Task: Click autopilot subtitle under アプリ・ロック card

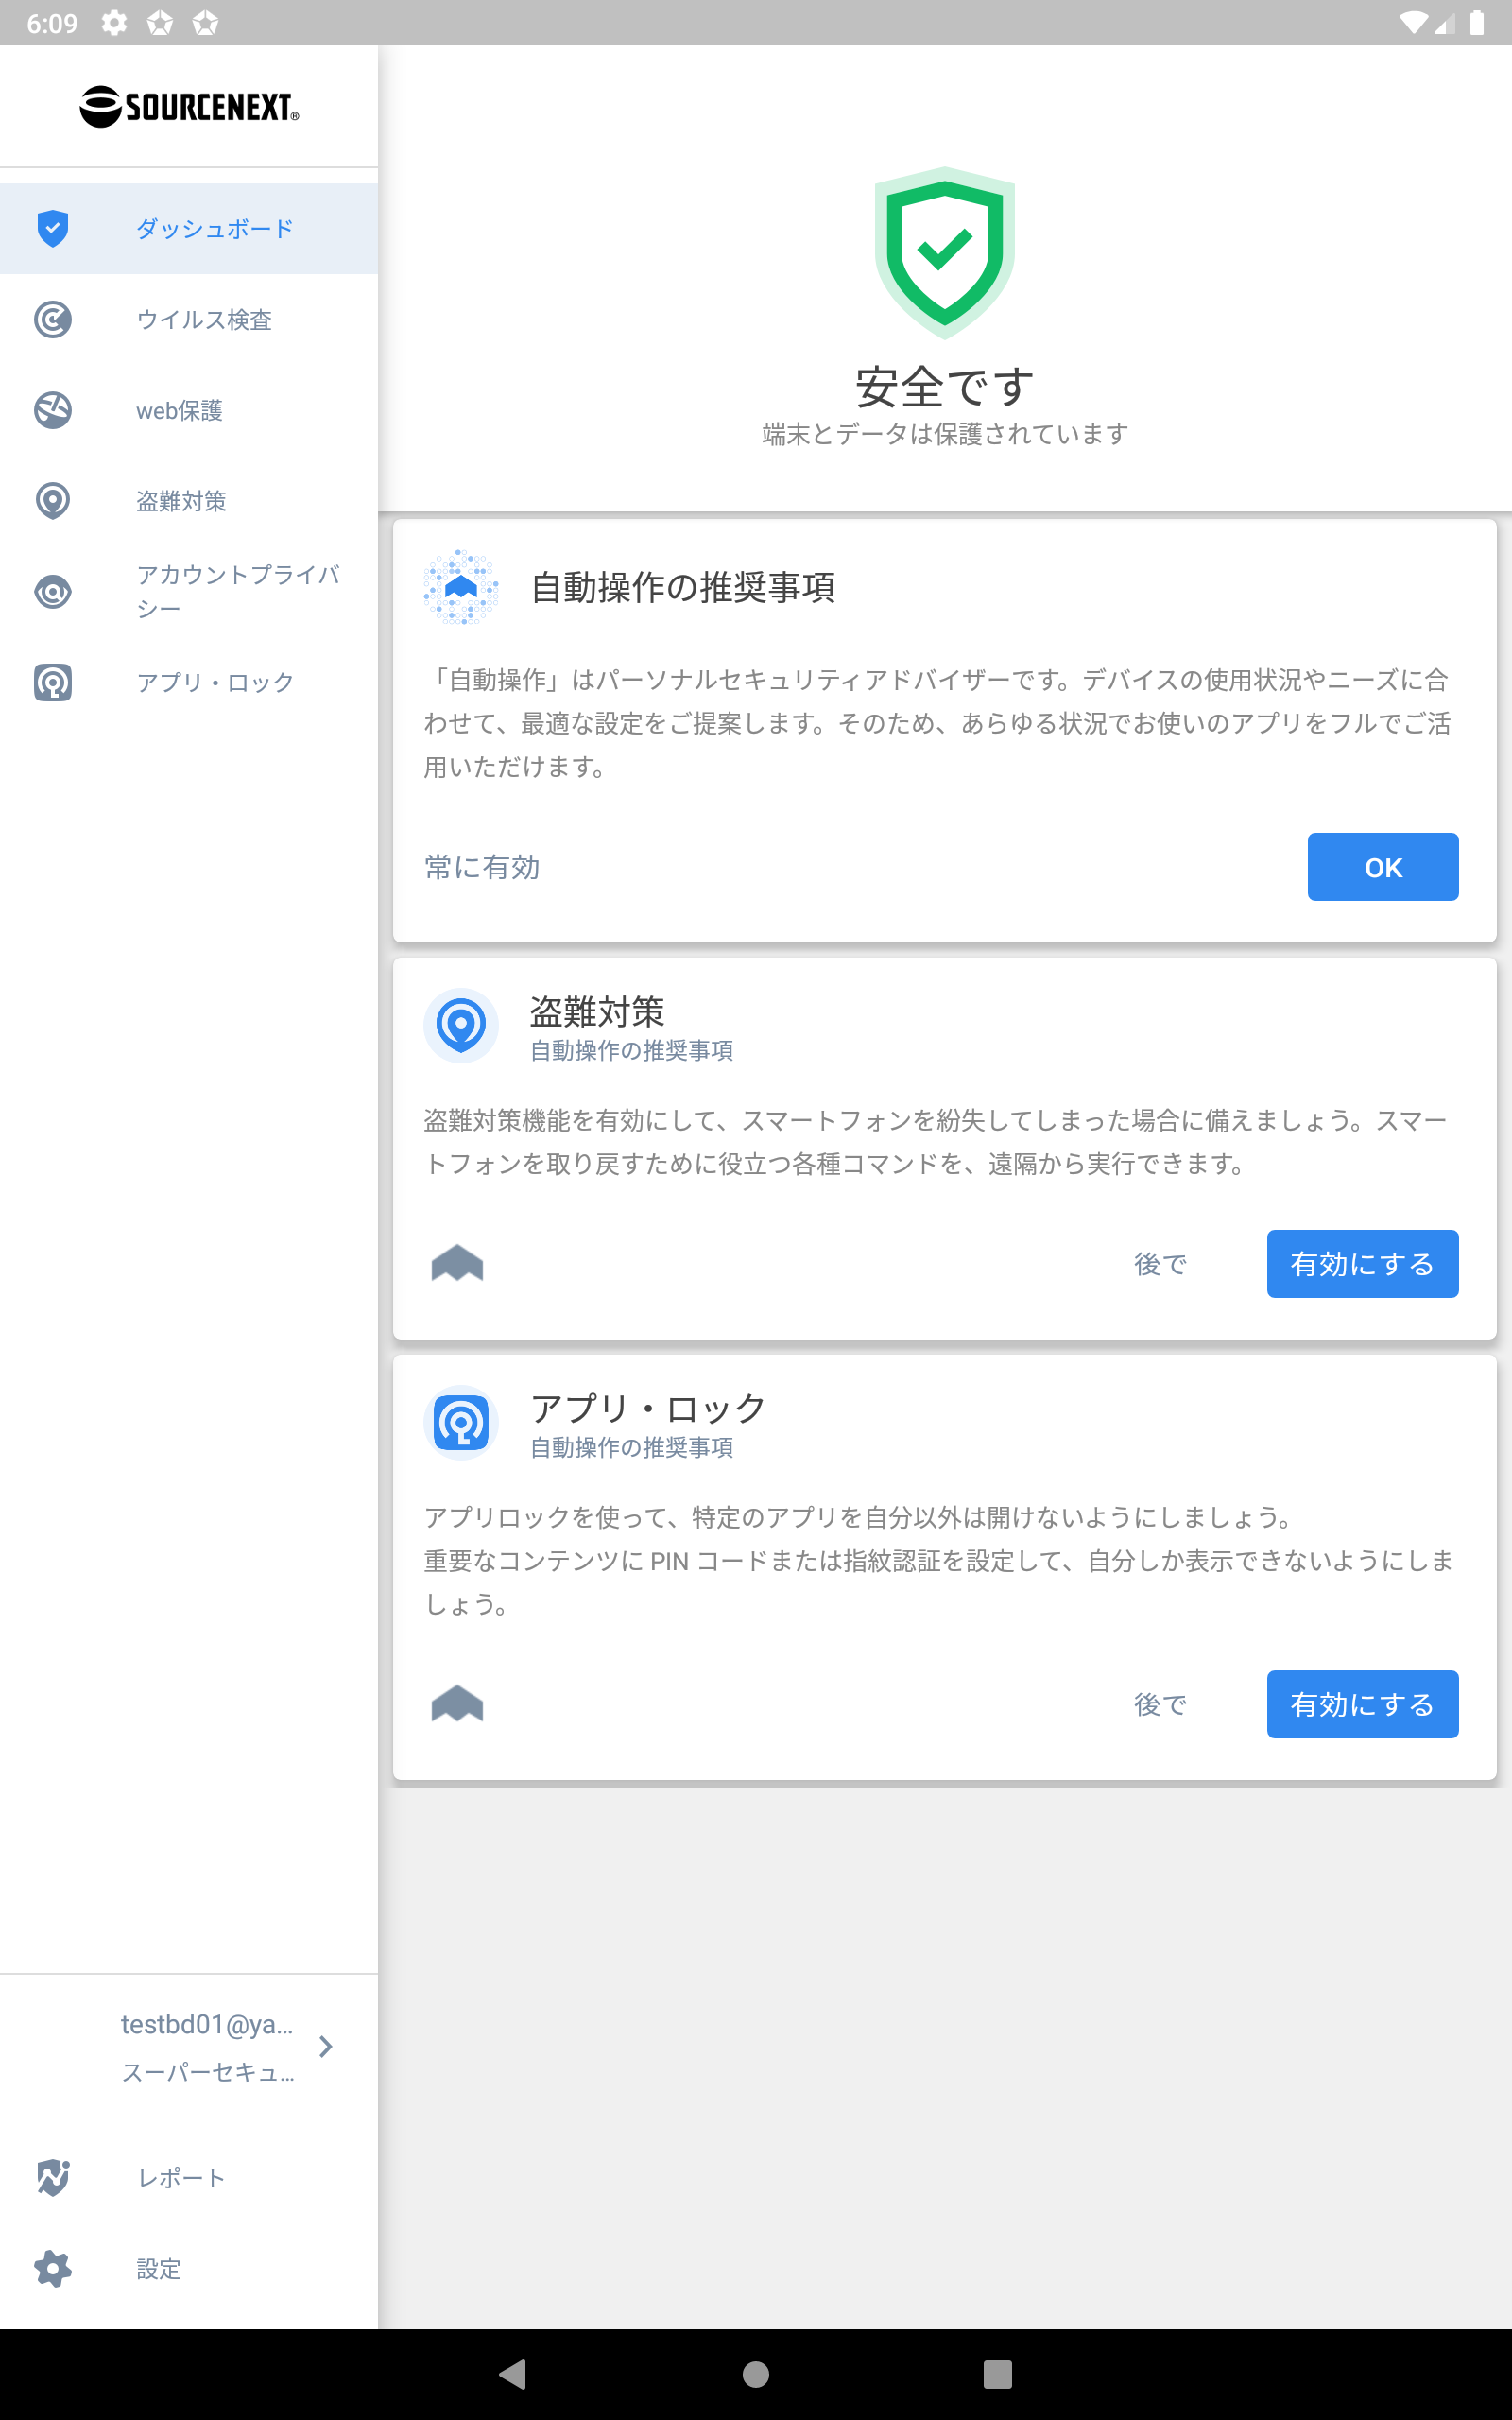Action: [632, 1448]
